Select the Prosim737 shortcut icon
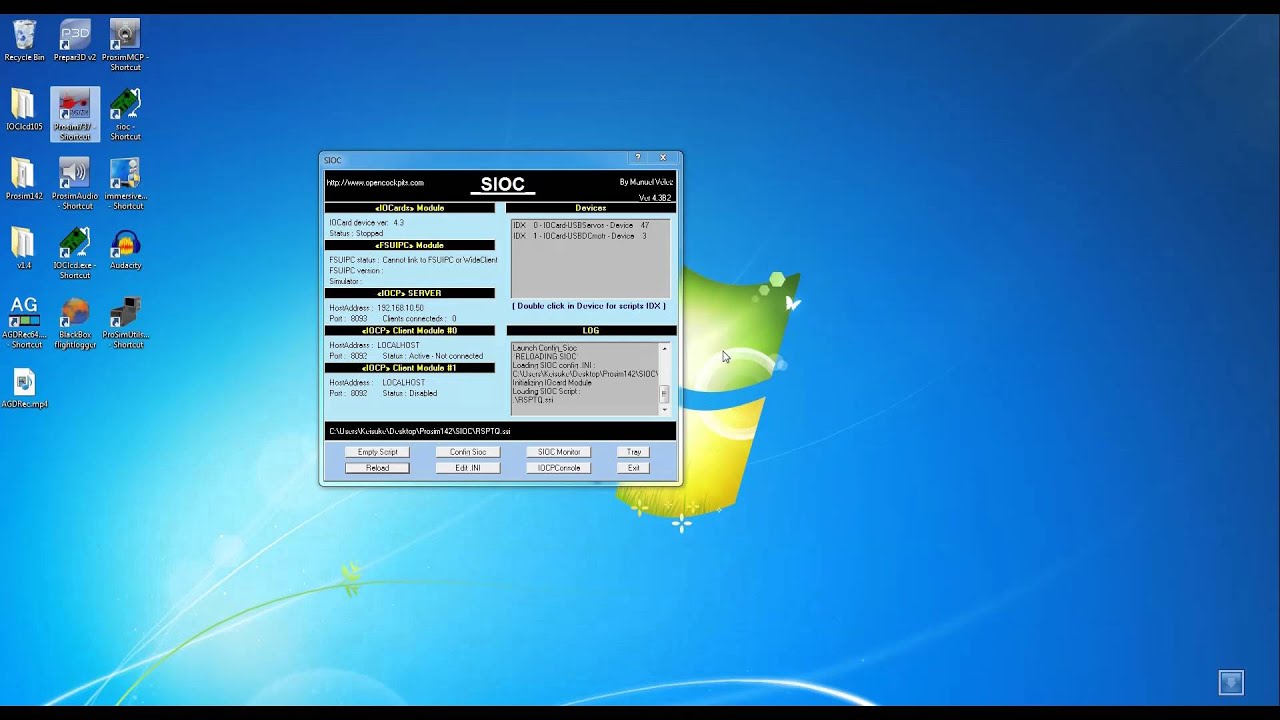1280x720 pixels. (x=75, y=115)
